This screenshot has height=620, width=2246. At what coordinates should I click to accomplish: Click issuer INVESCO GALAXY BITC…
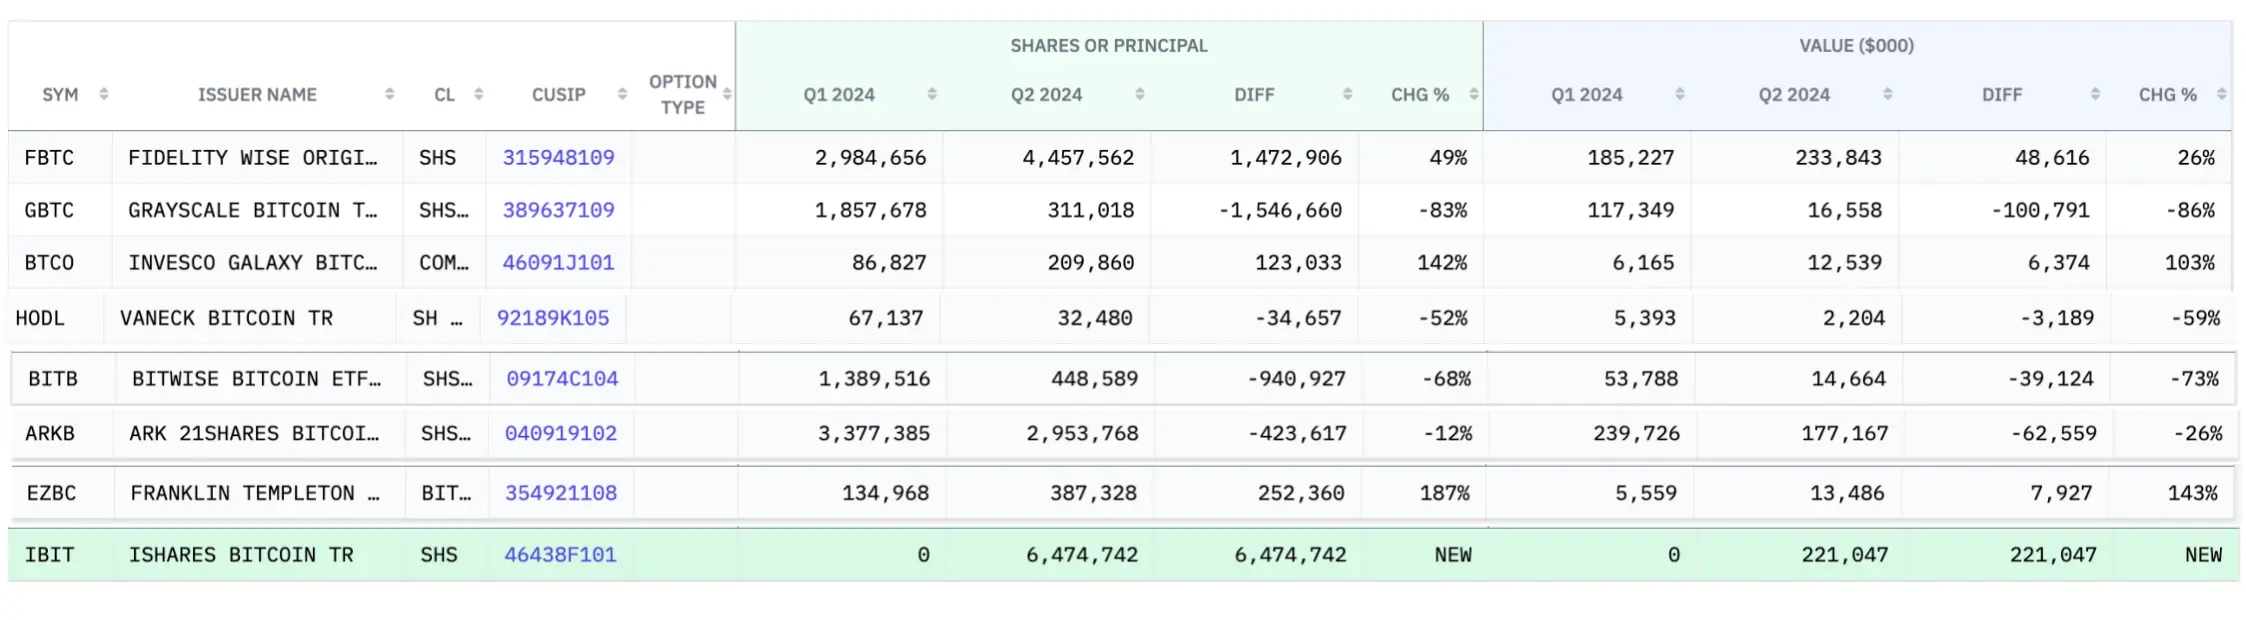[x=253, y=263]
